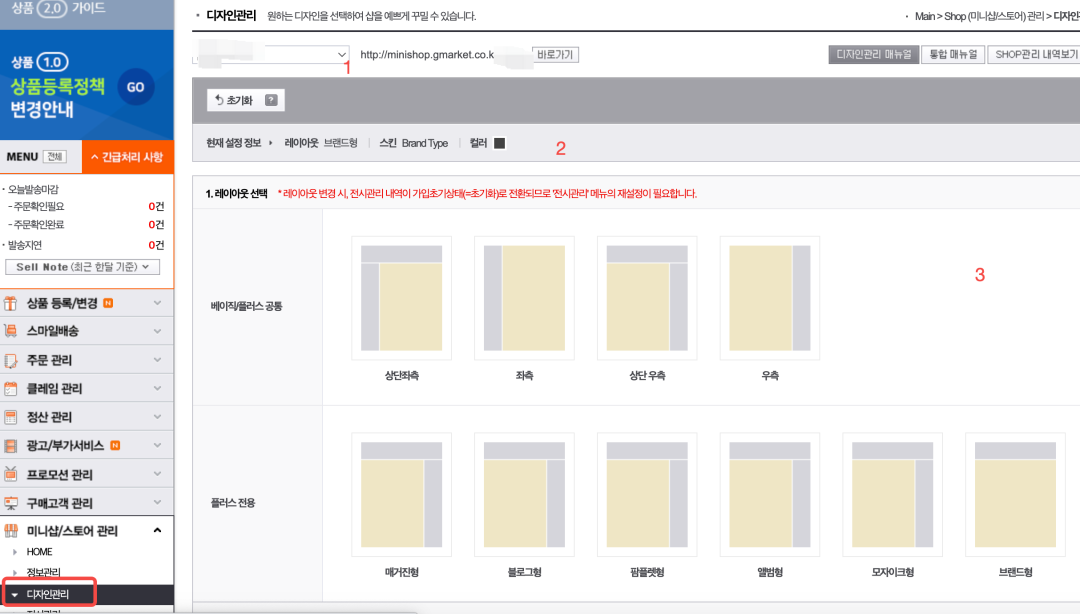The image size is (1080, 614).
Task: Click the 광고/부가서비스 sidebar icon
Action: (13, 444)
